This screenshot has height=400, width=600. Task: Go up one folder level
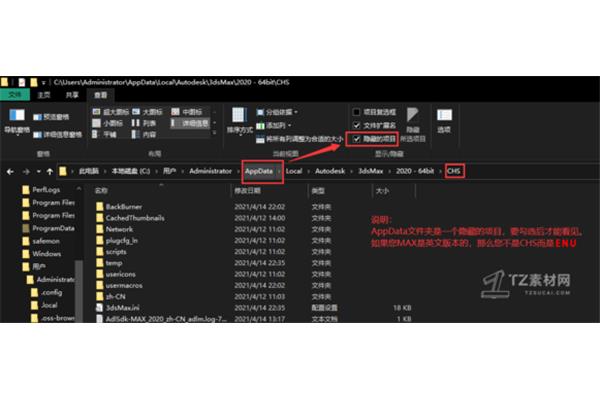pos(50,171)
